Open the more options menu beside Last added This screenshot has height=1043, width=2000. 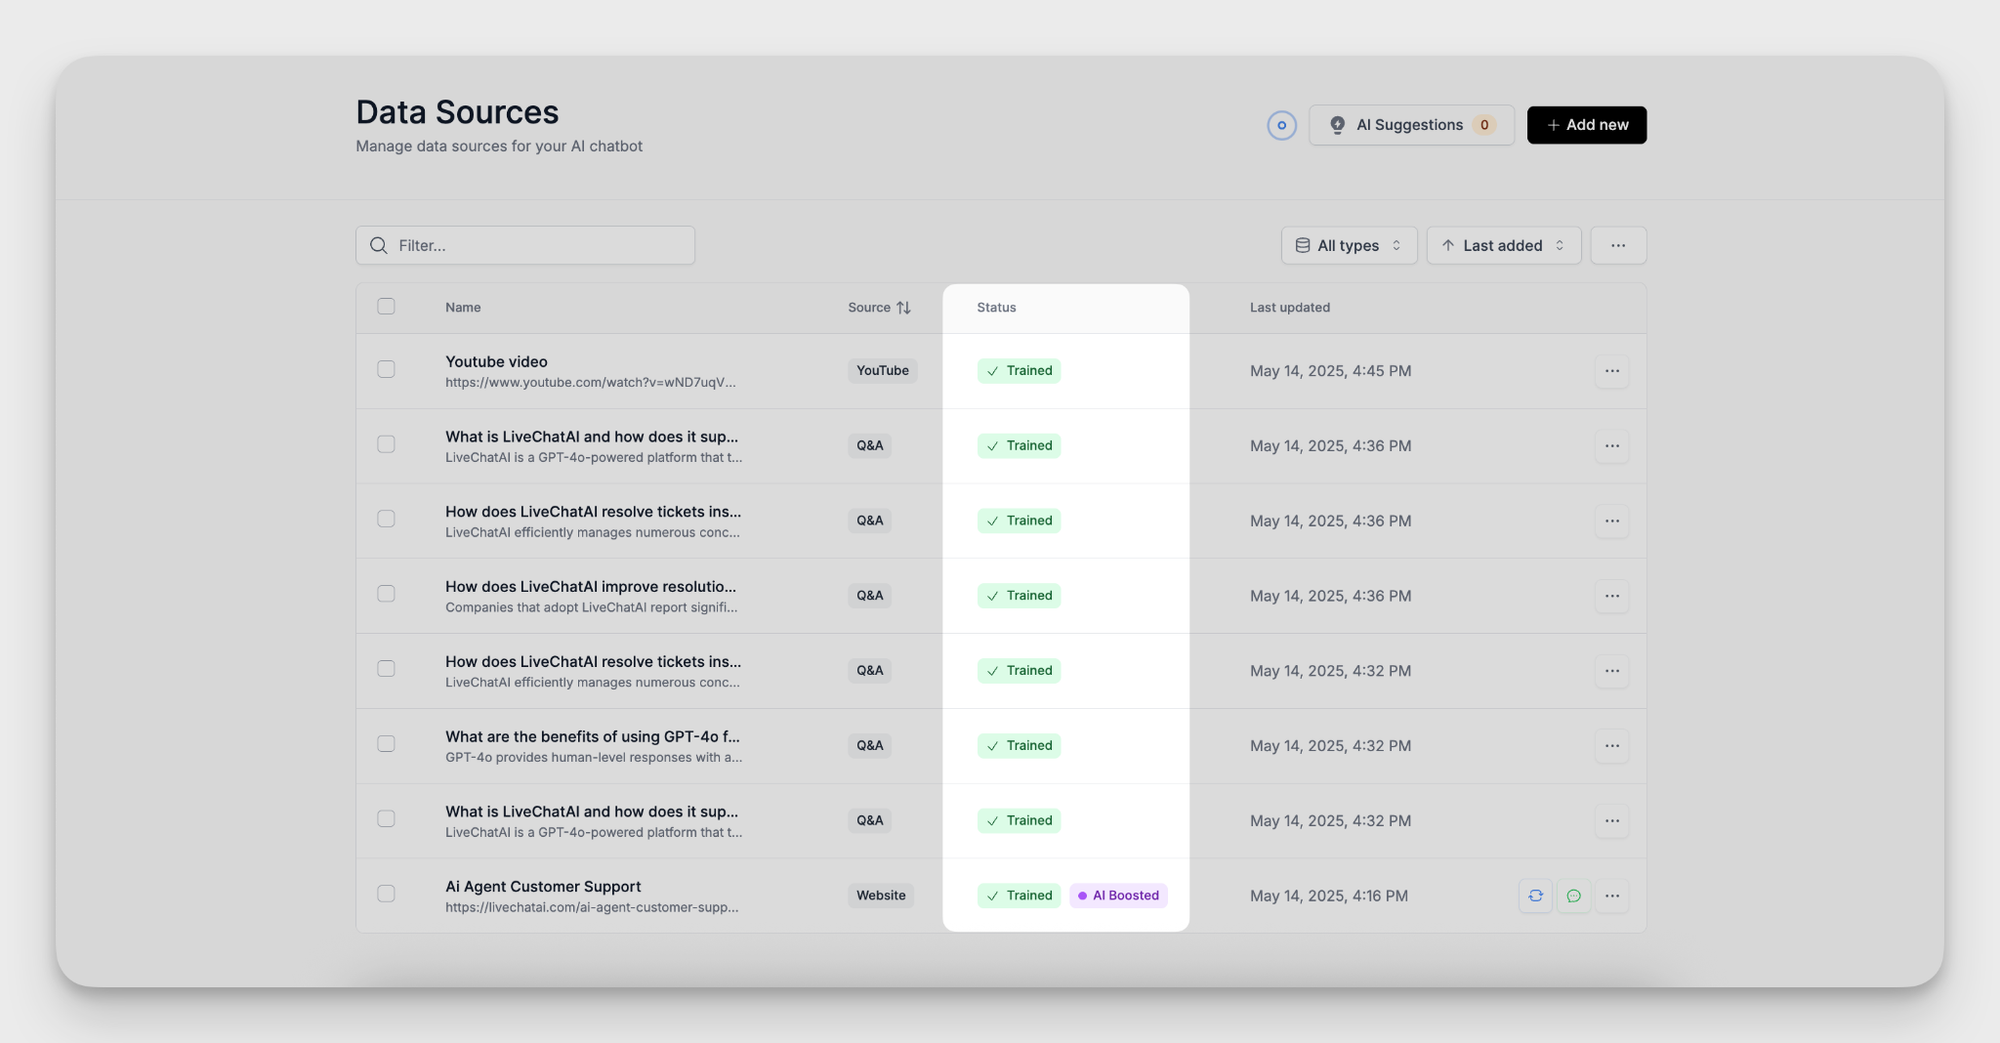point(1618,245)
